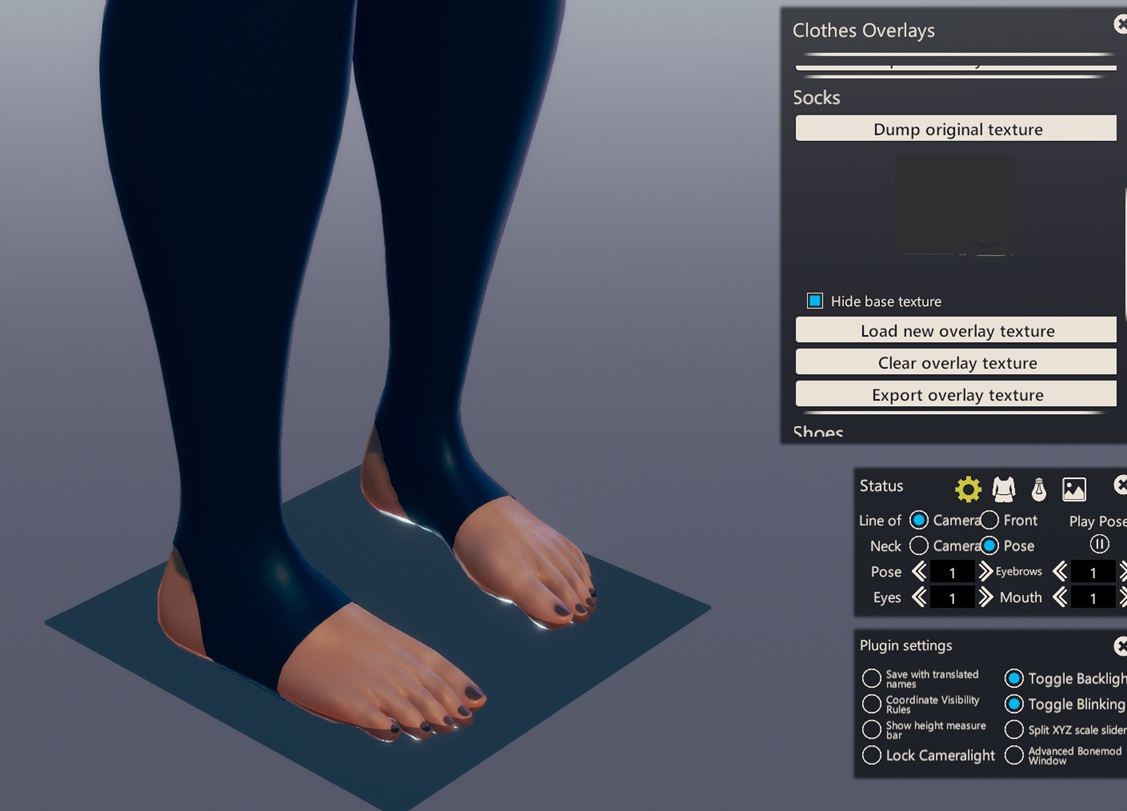Open the gear settings icon in Status
Viewport: 1127px width, 811px height.
click(967, 489)
